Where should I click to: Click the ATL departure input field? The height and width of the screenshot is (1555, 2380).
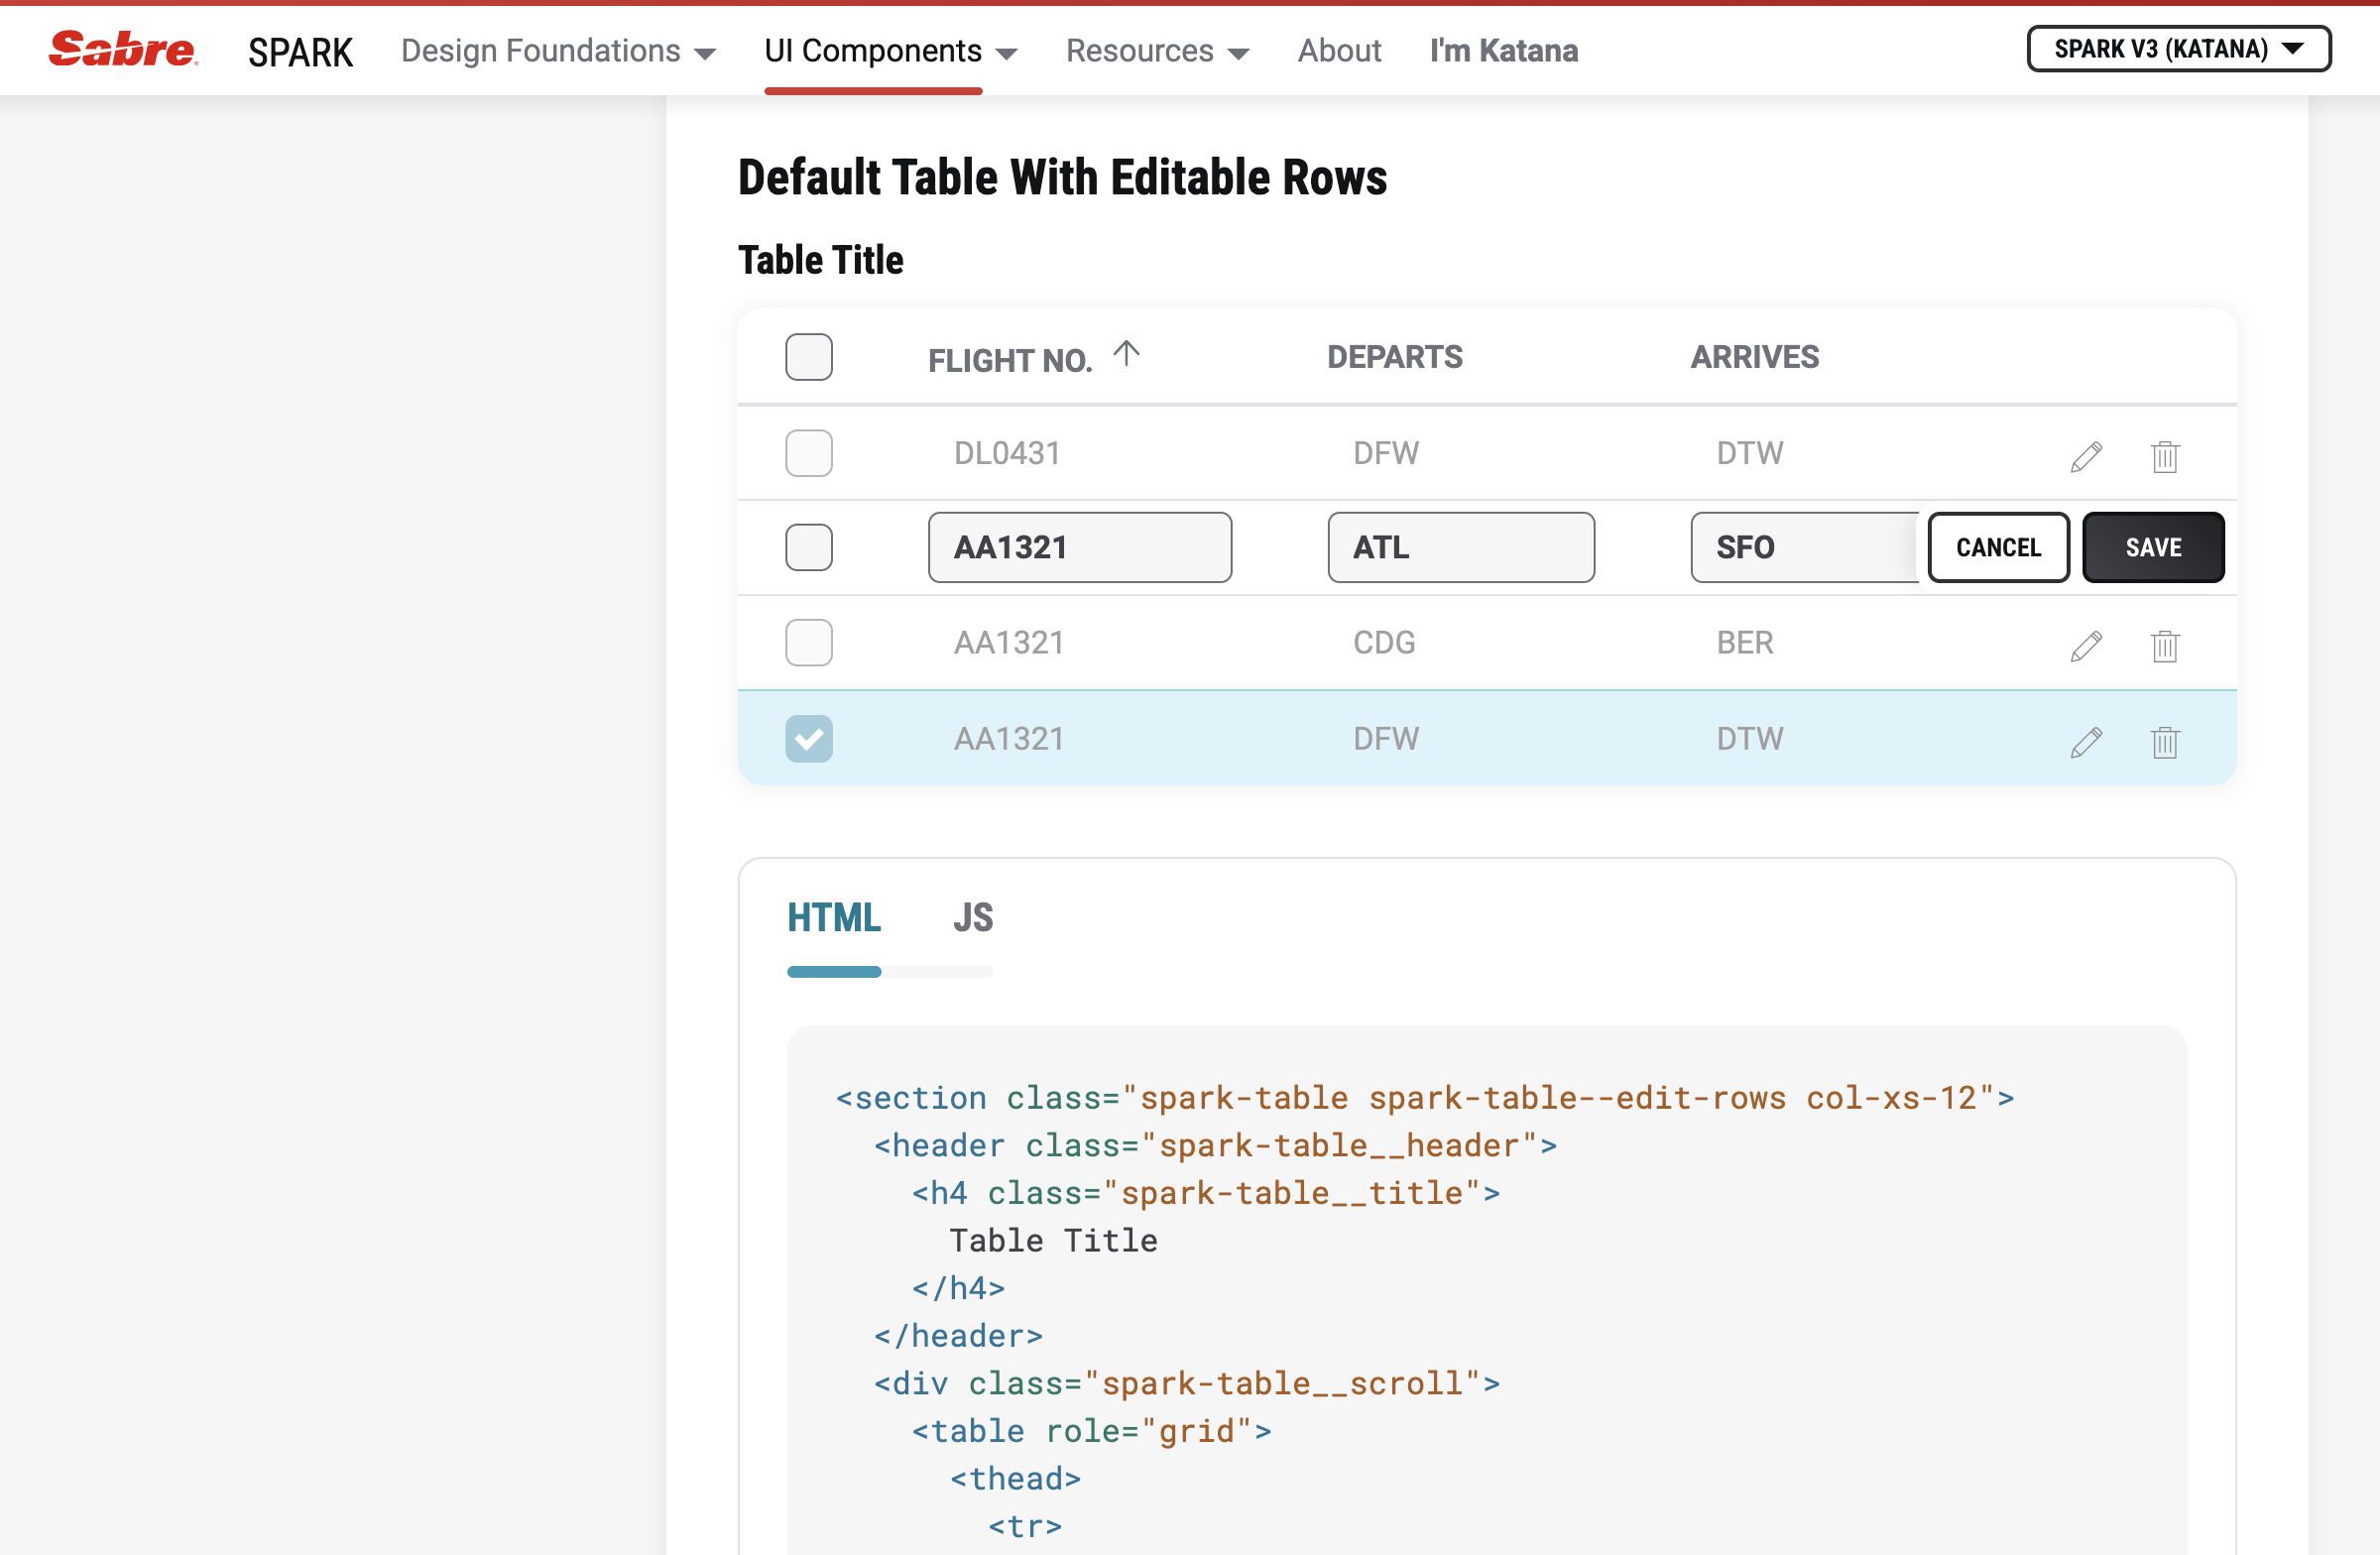tap(1460, 547)
